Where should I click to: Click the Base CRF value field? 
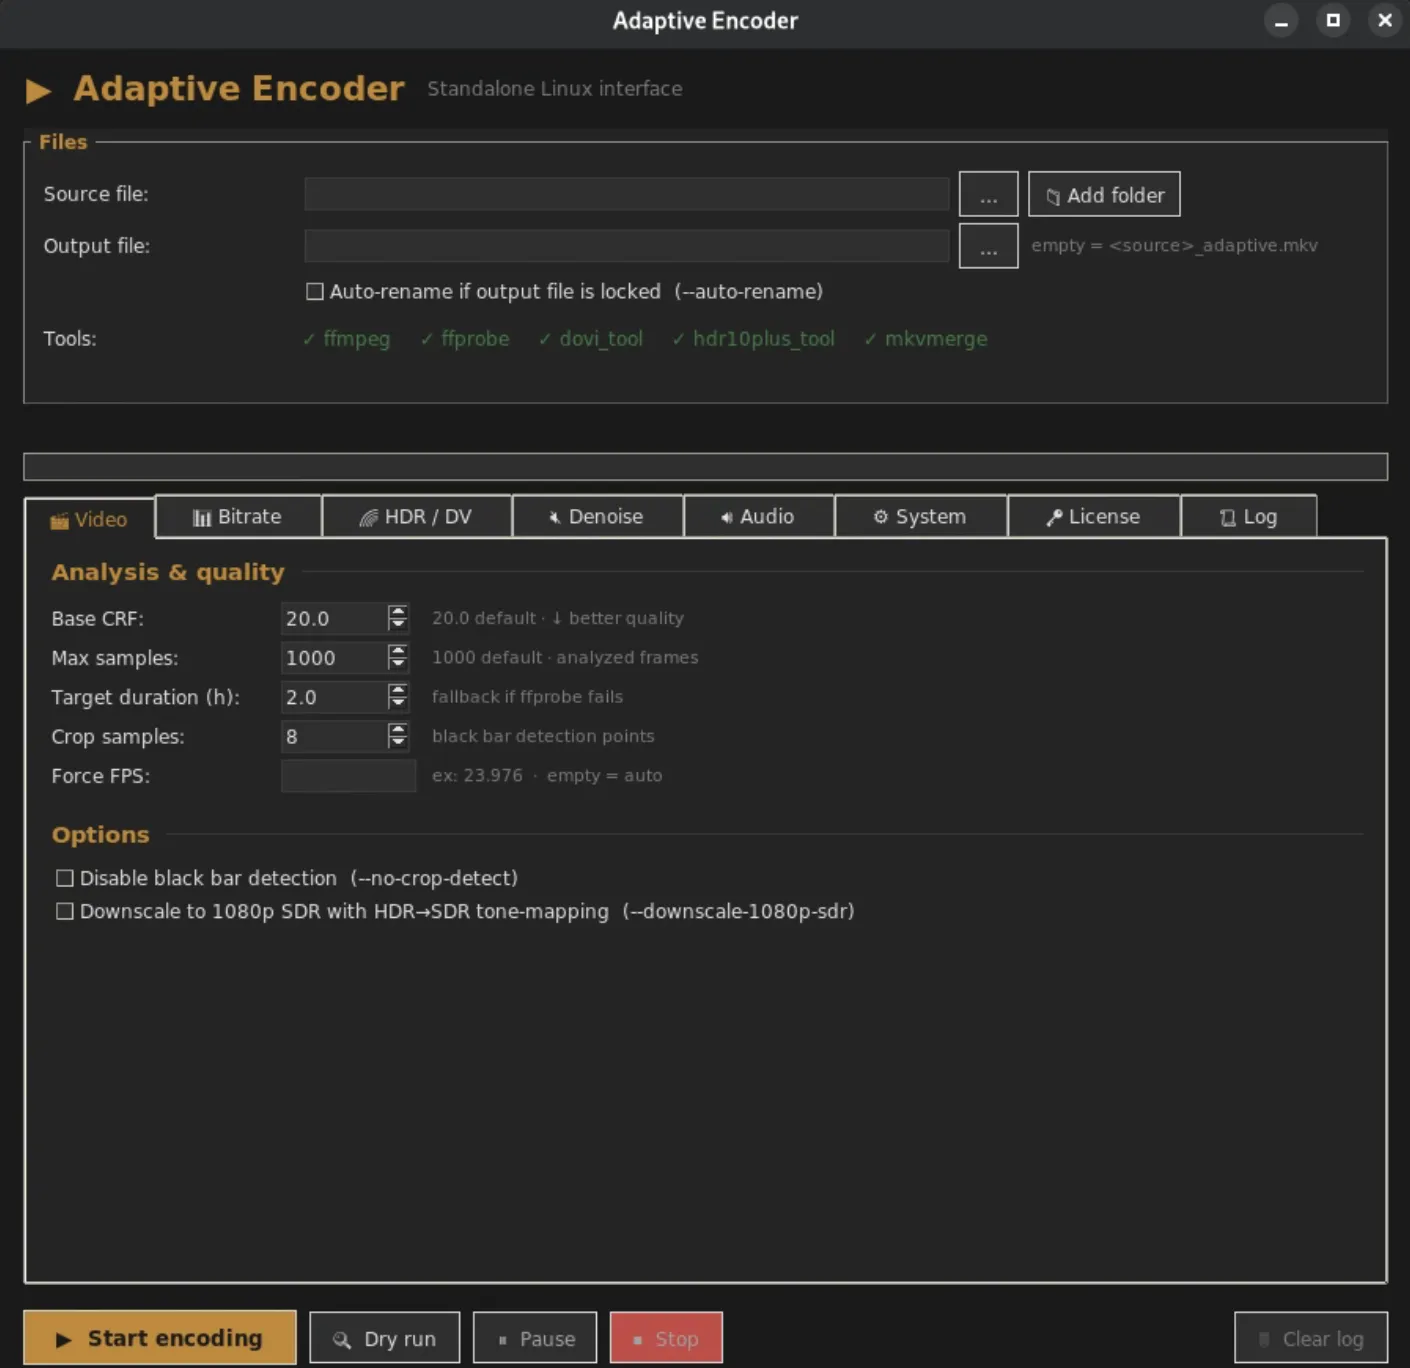[334, 618]
